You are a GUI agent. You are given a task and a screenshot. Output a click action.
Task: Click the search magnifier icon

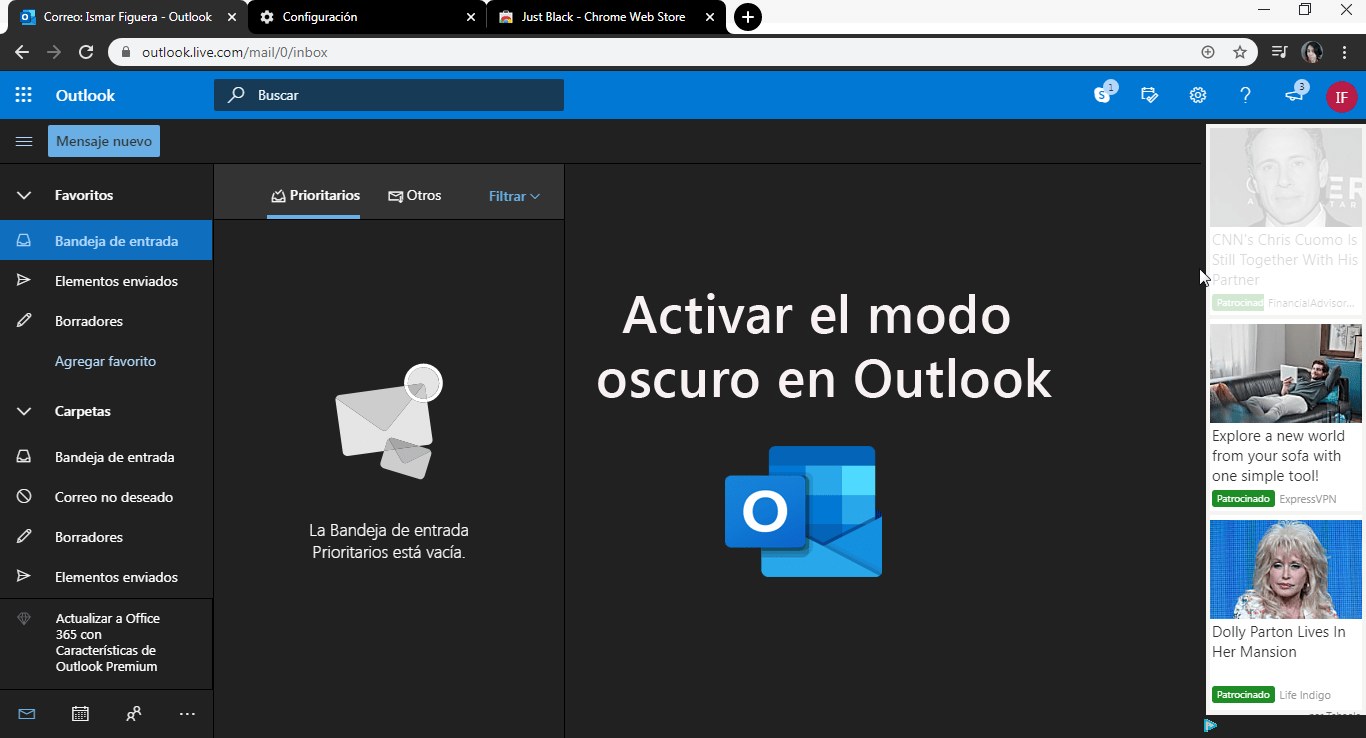tap(236, 95)
